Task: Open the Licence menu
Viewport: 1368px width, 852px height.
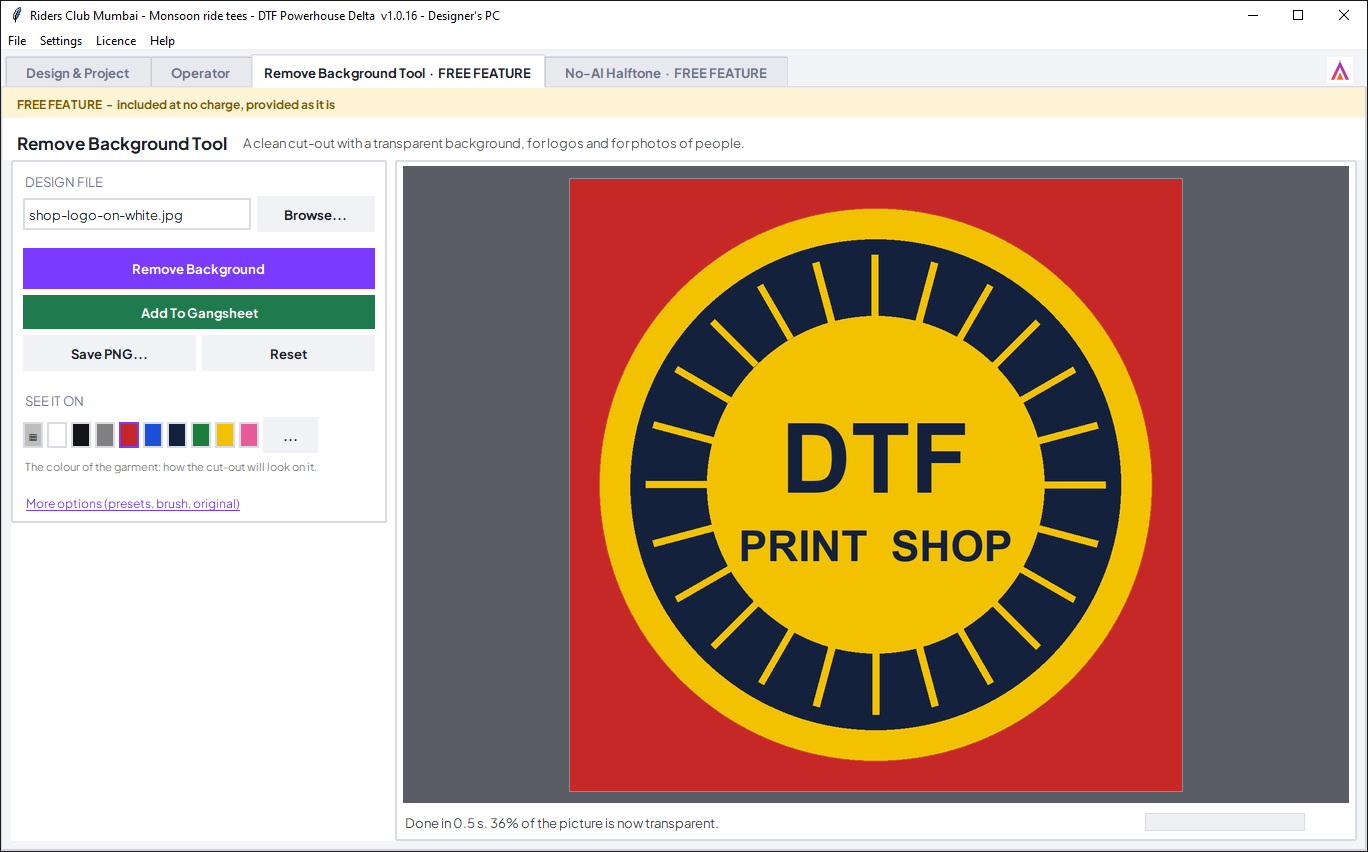Action: (116, 41)
